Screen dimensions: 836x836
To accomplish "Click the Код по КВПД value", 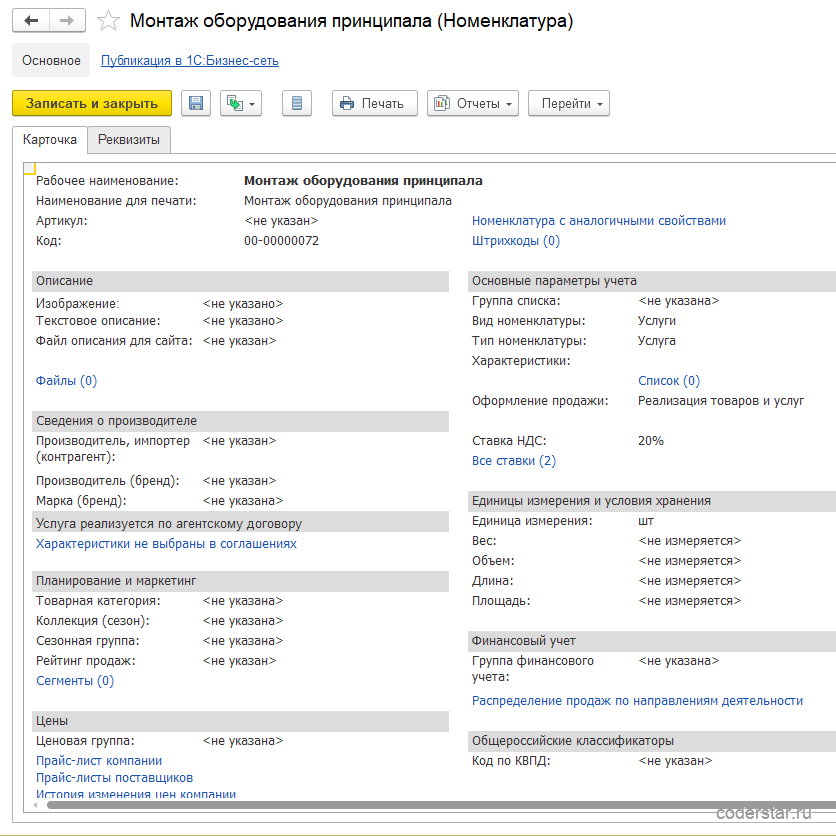I will (x=675, y=761).
